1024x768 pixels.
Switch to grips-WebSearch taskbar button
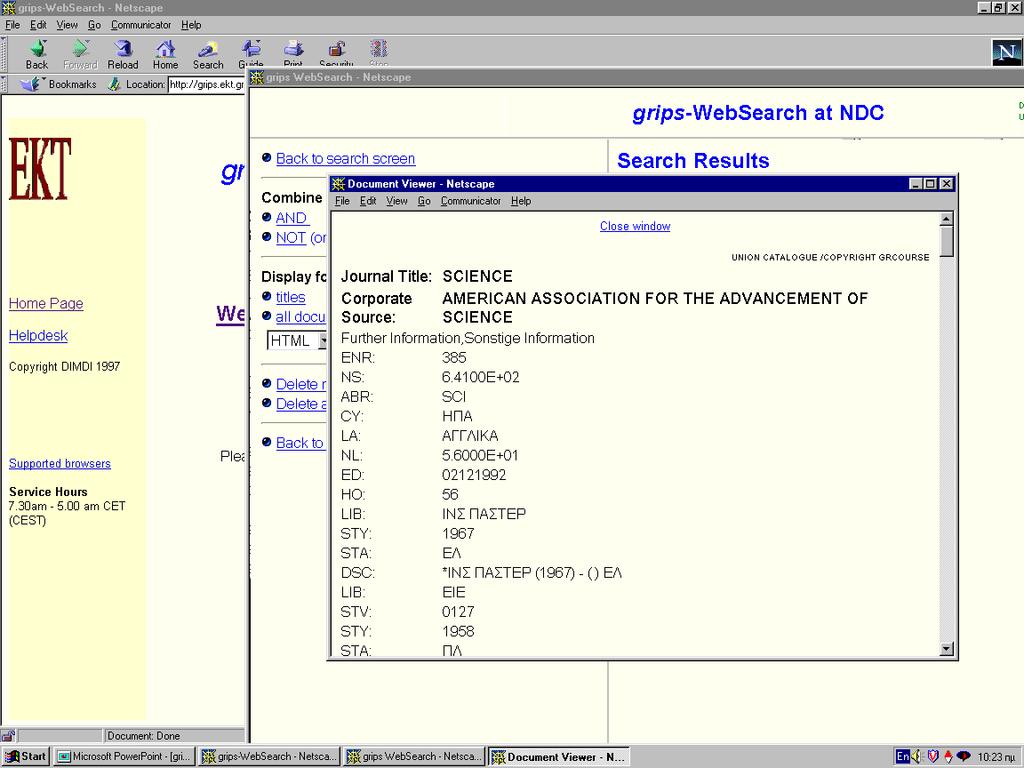269,756
